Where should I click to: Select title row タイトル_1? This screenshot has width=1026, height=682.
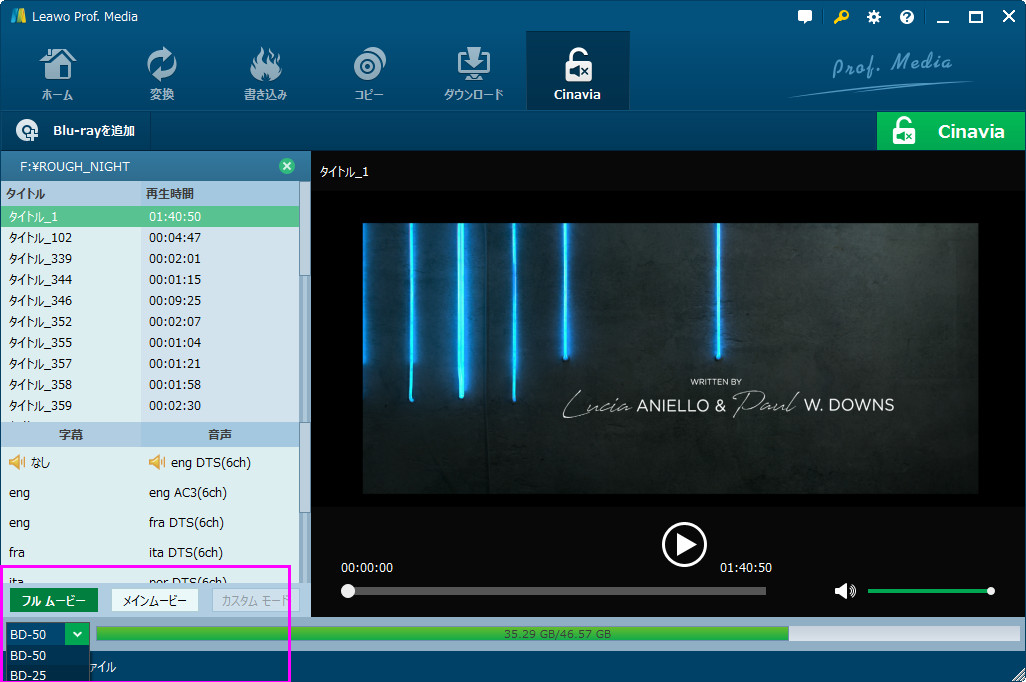(x=150, y=217)
